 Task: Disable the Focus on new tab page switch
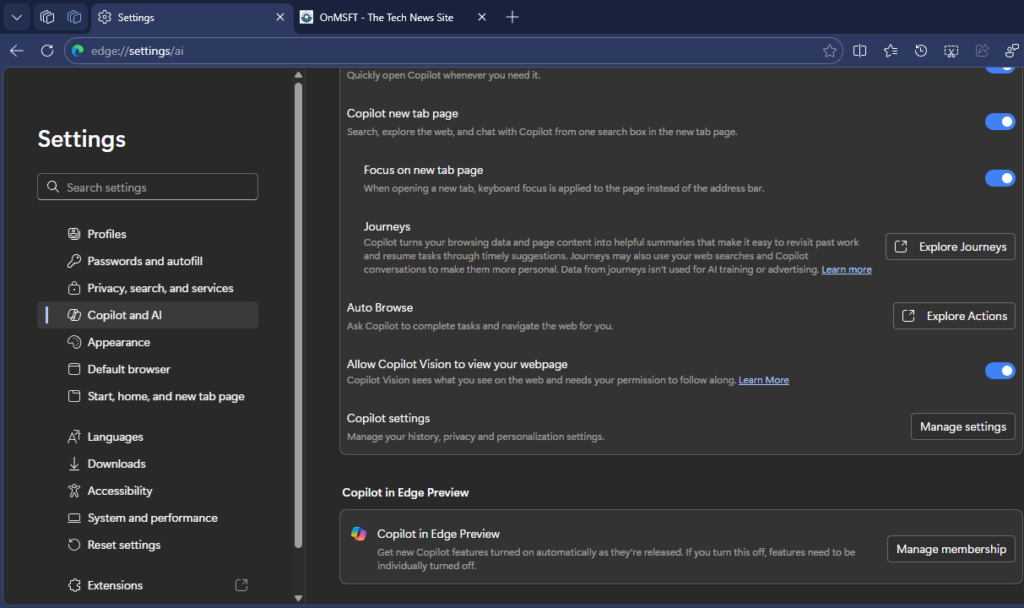(x=999, y=178)
